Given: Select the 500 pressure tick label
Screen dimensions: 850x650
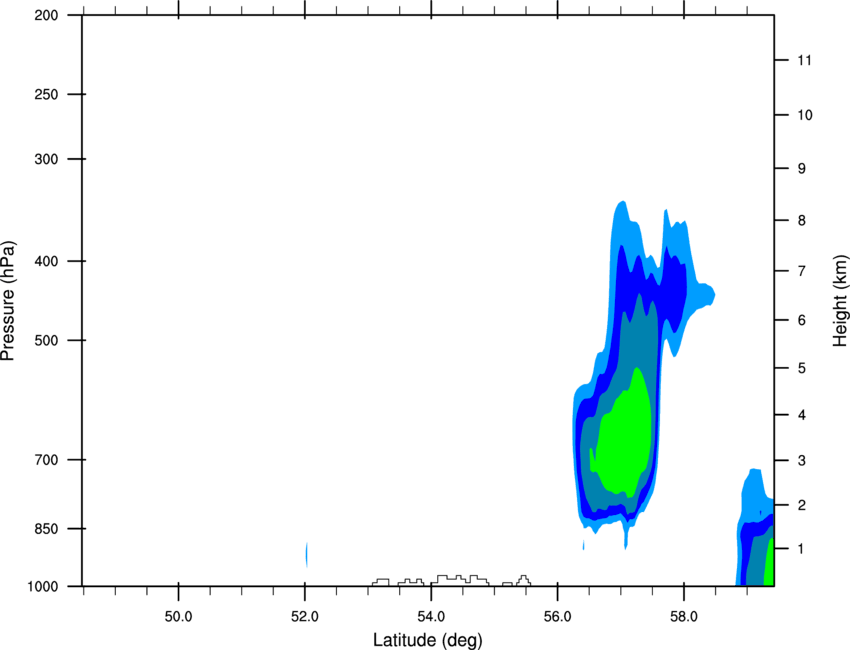Looking at the screenshot, I should point(46,340).
